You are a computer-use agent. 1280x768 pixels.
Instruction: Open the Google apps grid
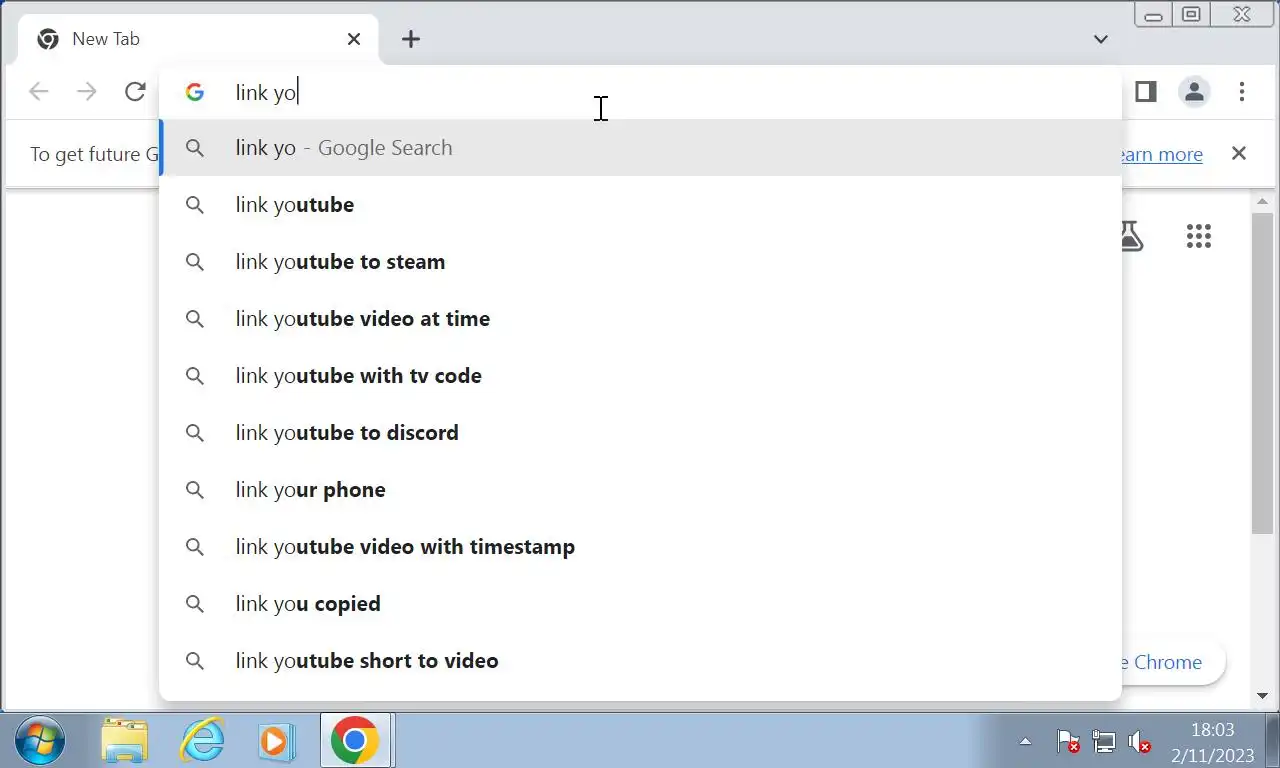(x=1199, y=236)
